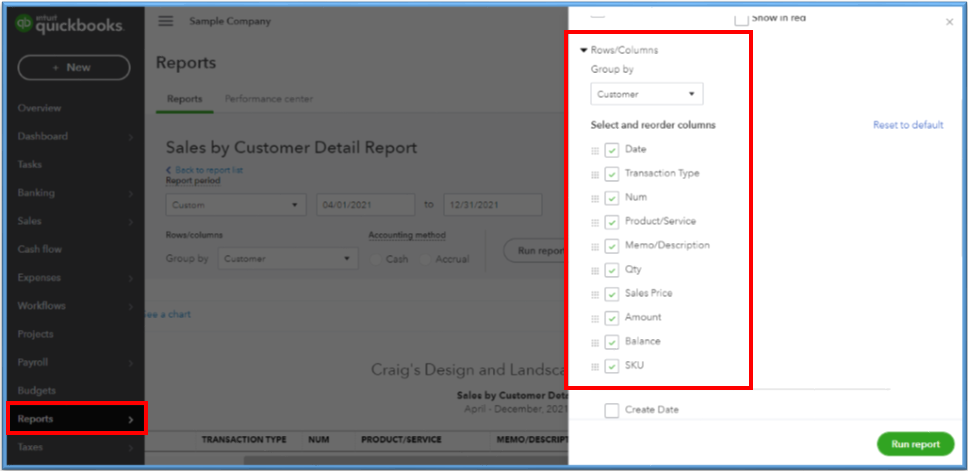
Task: Click the NUM column header
Action: click(319, 440)
